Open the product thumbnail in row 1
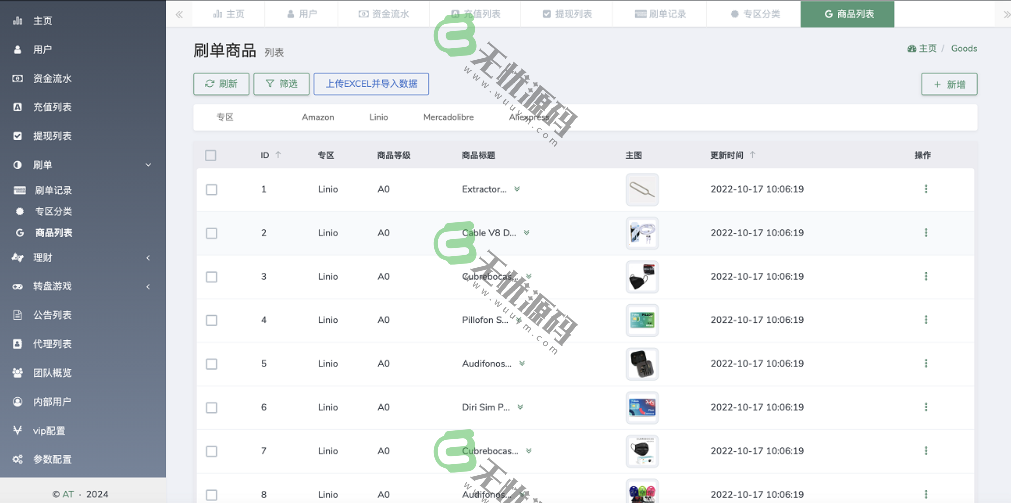The height and width of the screenshot is (503, 1011). coord(642,190)
